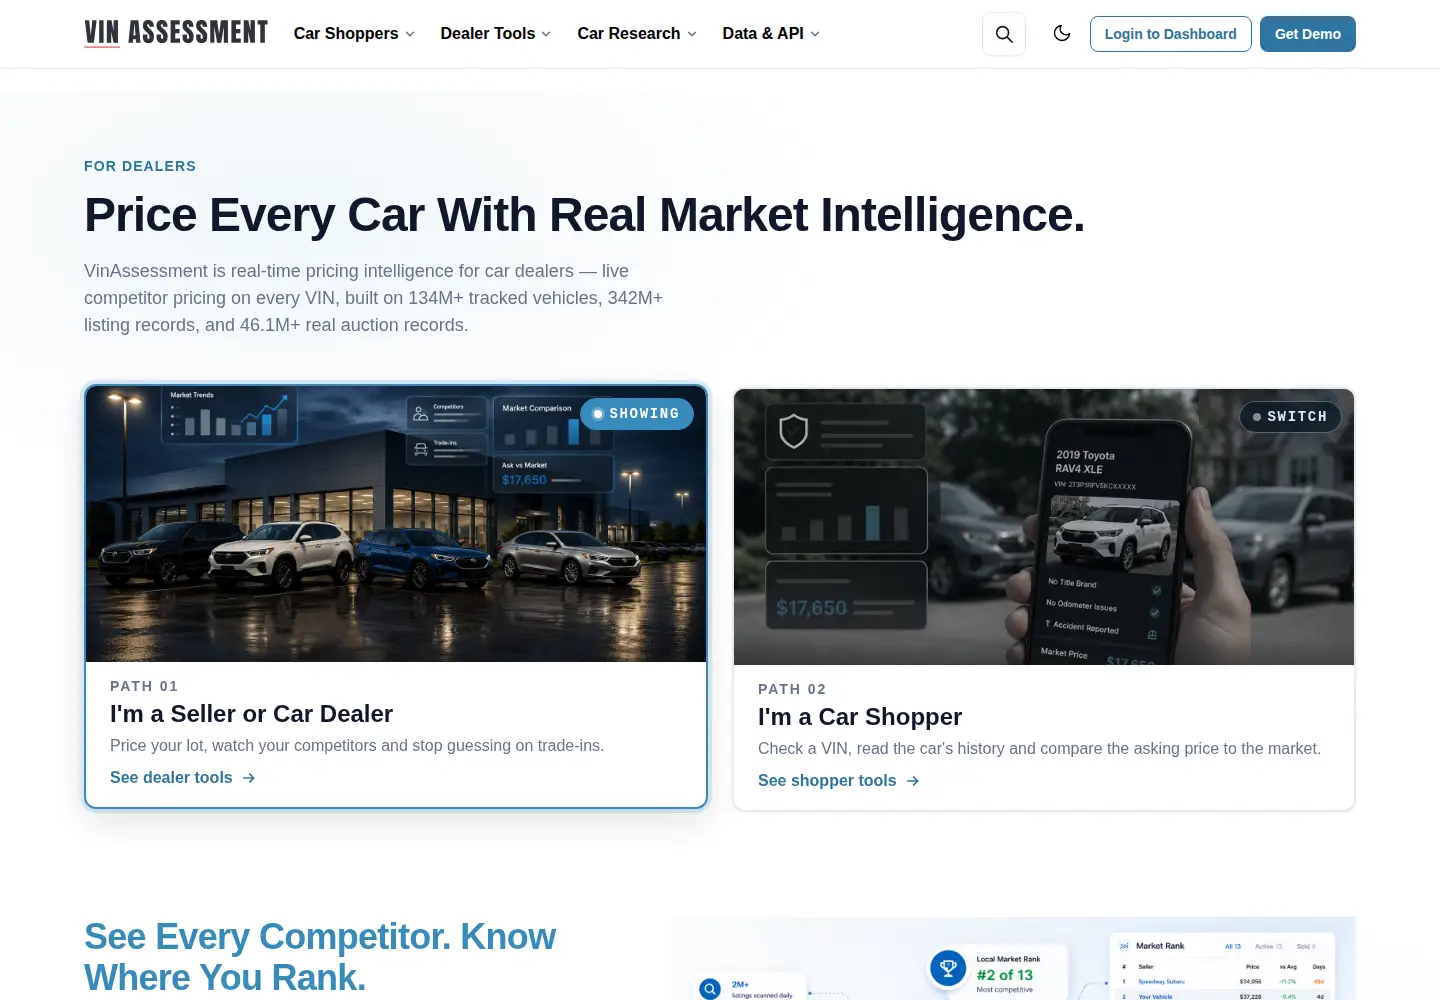The image size is (1440, 1000).
Task: Click the magnifier icon on listings scanned card
Action: point(710,989)
